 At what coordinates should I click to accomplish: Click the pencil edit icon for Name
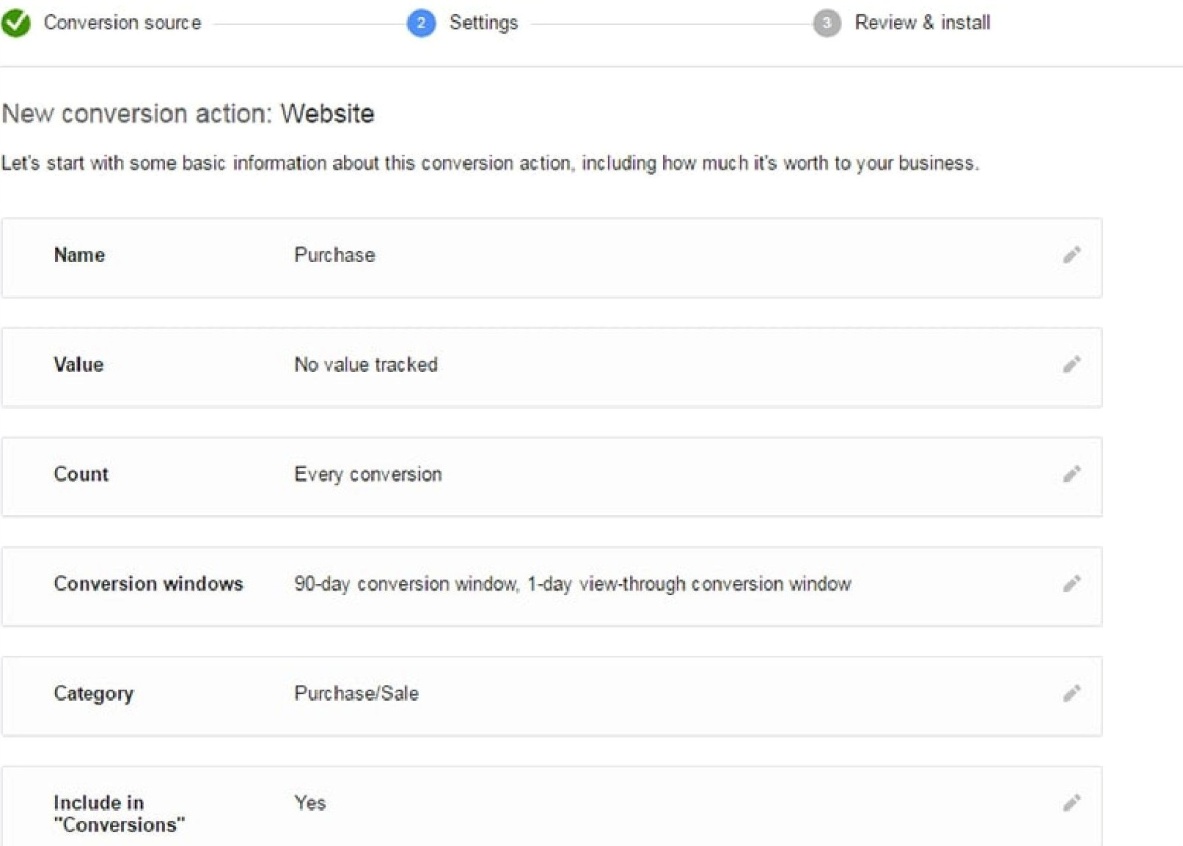coord(1071,255)
